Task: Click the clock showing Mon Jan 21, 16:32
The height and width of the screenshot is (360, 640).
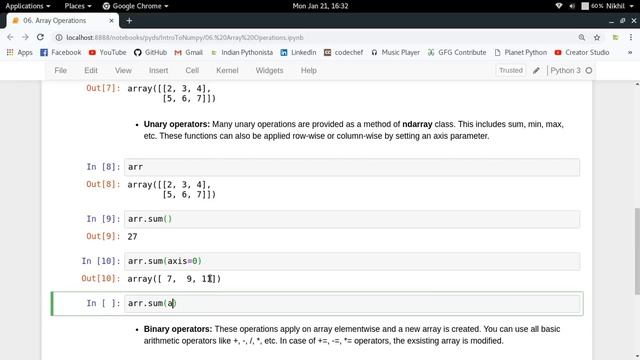Action: [x=320, y=6]
